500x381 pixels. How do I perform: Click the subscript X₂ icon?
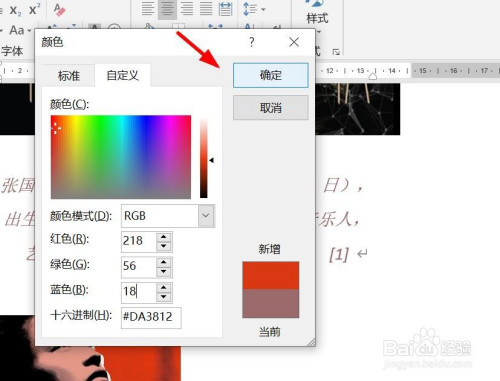point(15,10)
